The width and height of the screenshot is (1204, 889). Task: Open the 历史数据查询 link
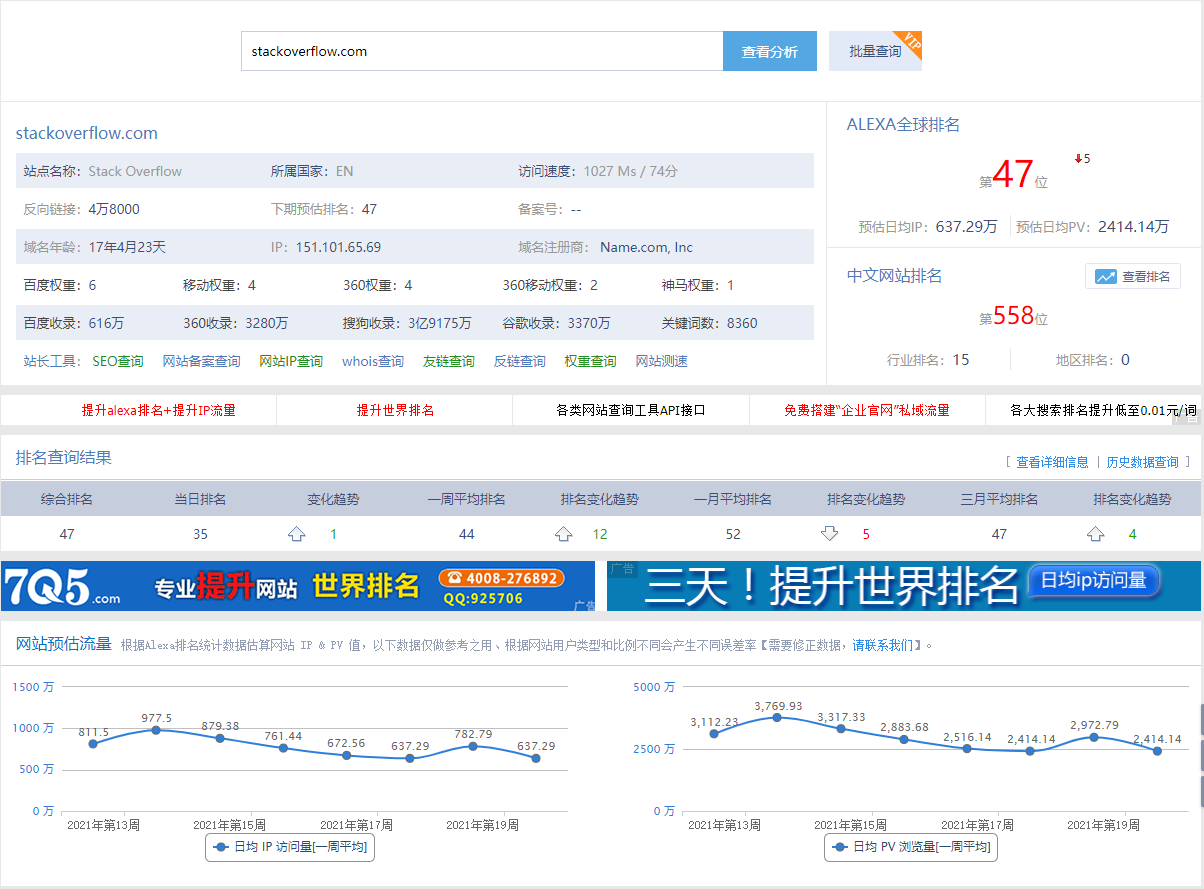(1143, 462)
